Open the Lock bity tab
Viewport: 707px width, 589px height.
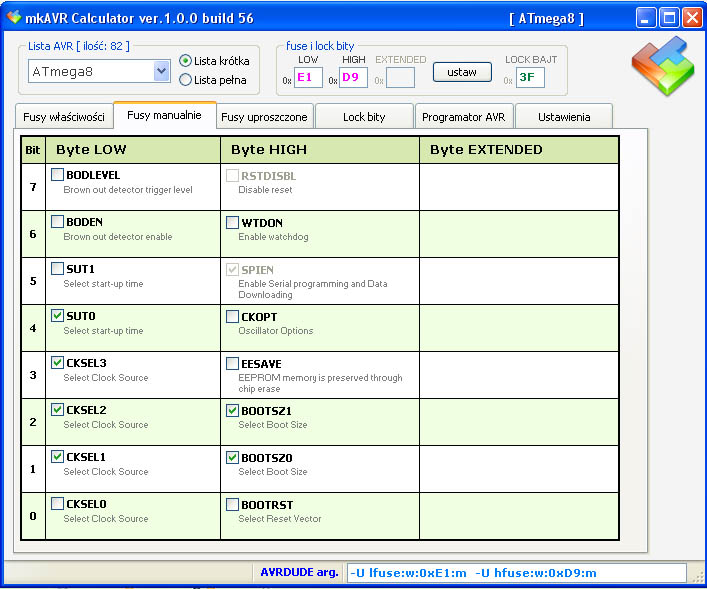[364, 117]
